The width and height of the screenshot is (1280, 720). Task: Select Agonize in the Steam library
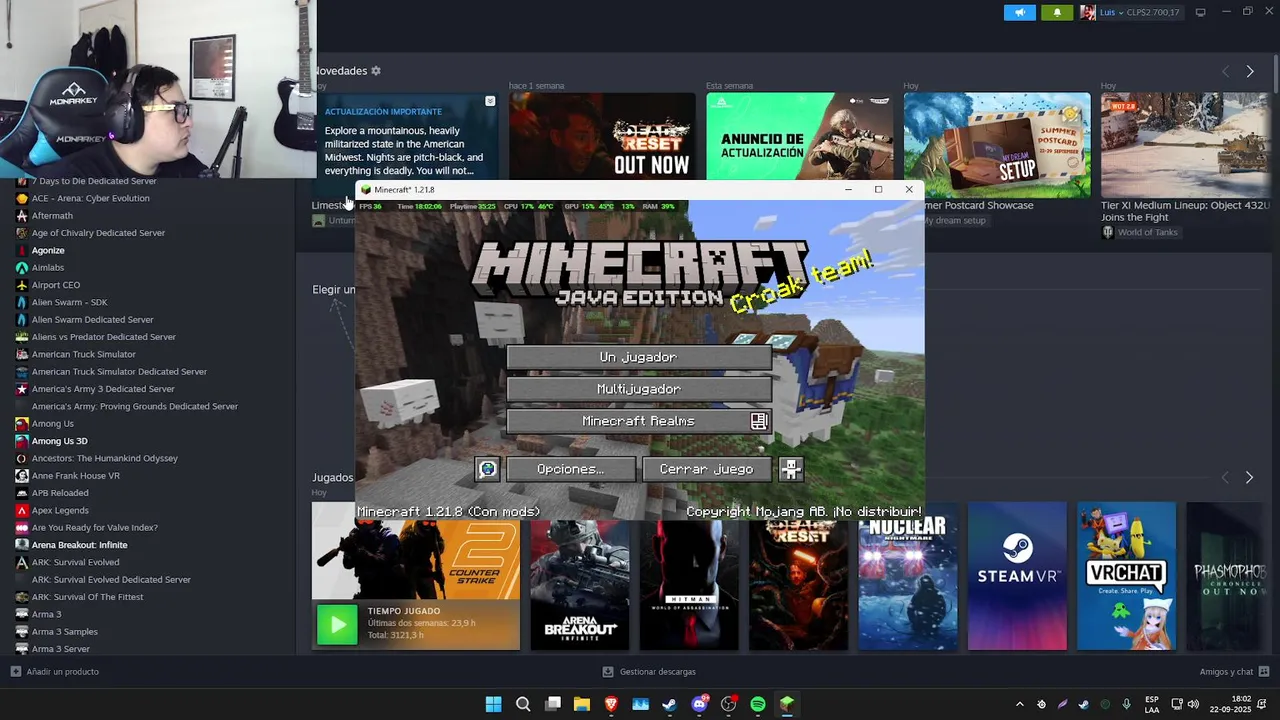point(48,250)
